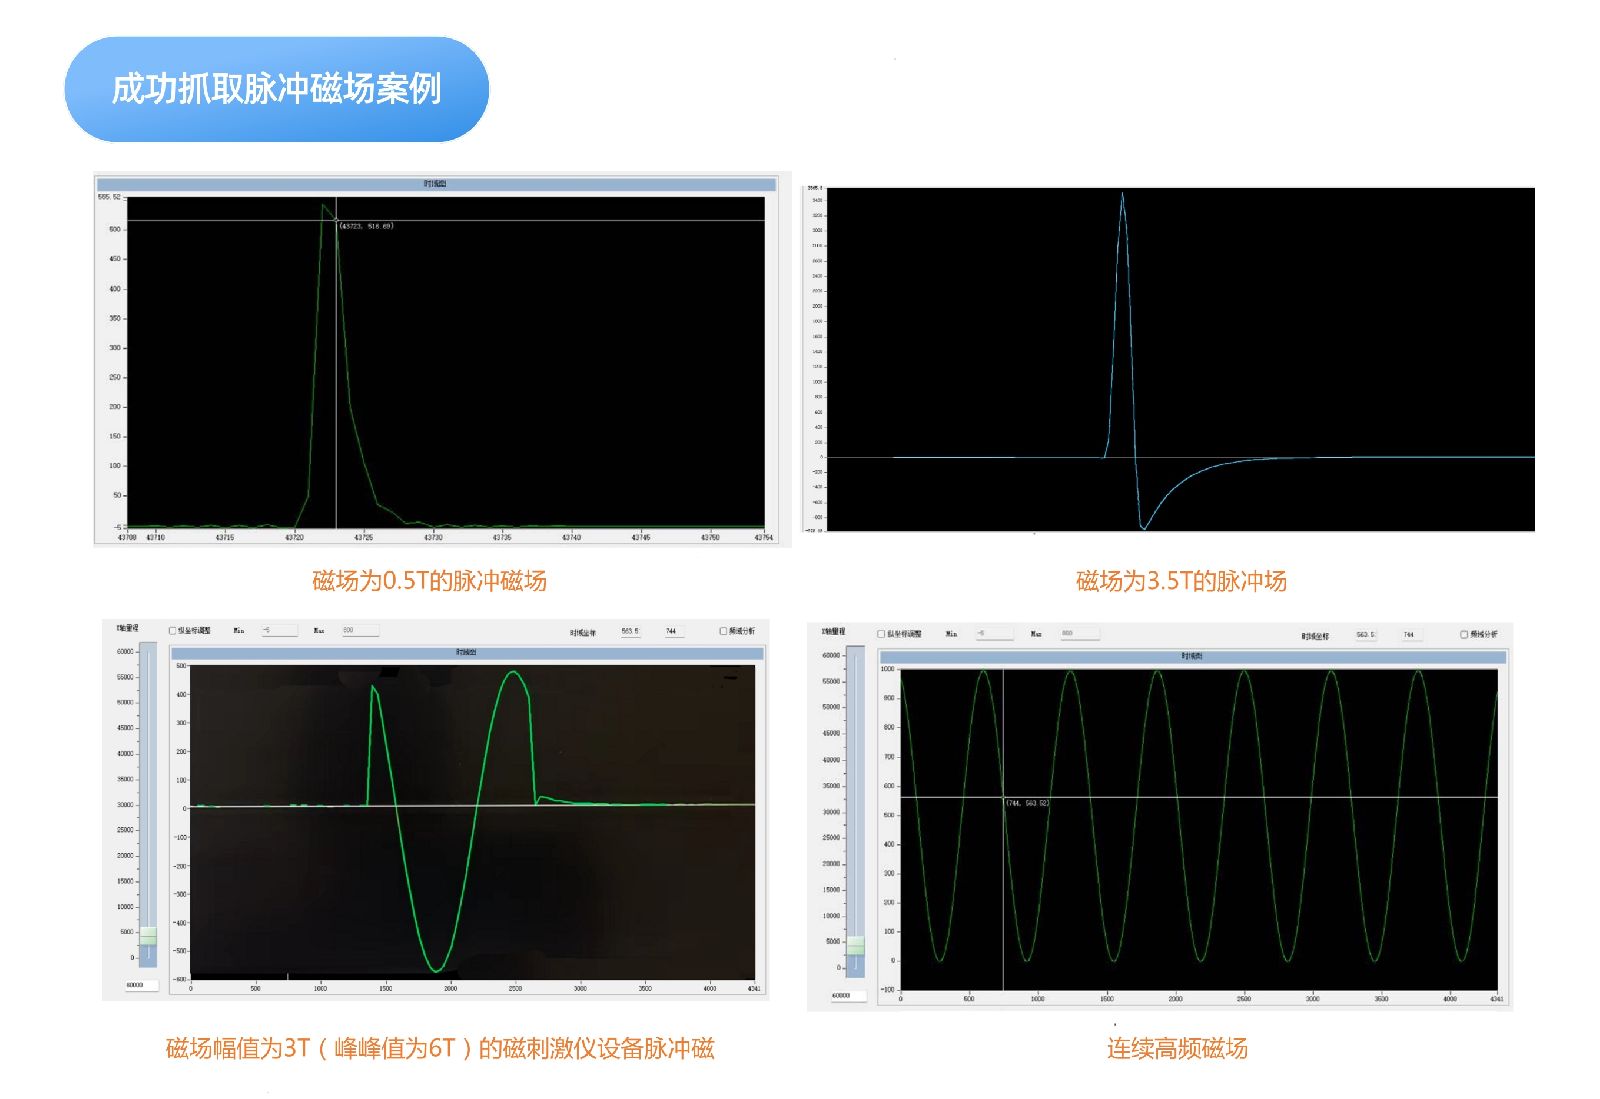
Task: Click the Min input field in the 3T pulse panel
Action: [x=279, y=631]
